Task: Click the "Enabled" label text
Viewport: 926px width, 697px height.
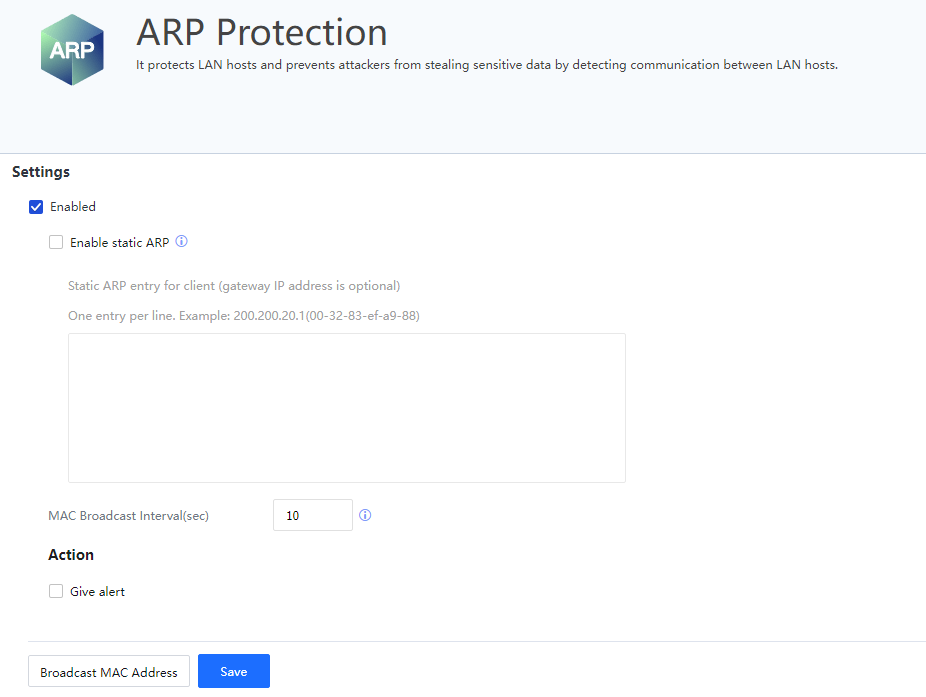Action: pos(73,207)
